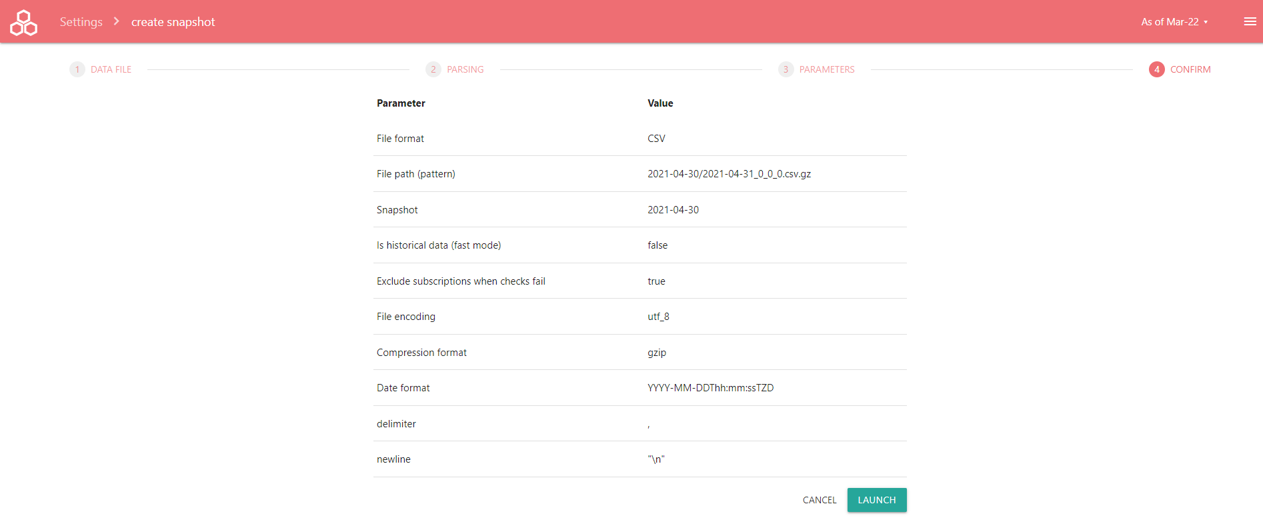Click the step 3 circle icon
Viewport: 1263px width, 526px height.
786,69
